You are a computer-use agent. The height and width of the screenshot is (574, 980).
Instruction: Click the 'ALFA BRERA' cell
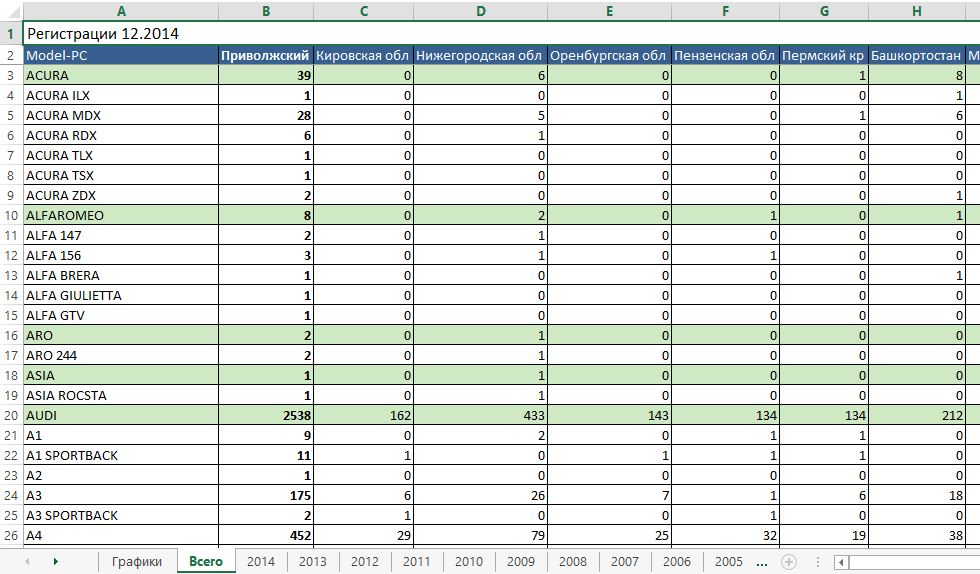pos(121,275)
